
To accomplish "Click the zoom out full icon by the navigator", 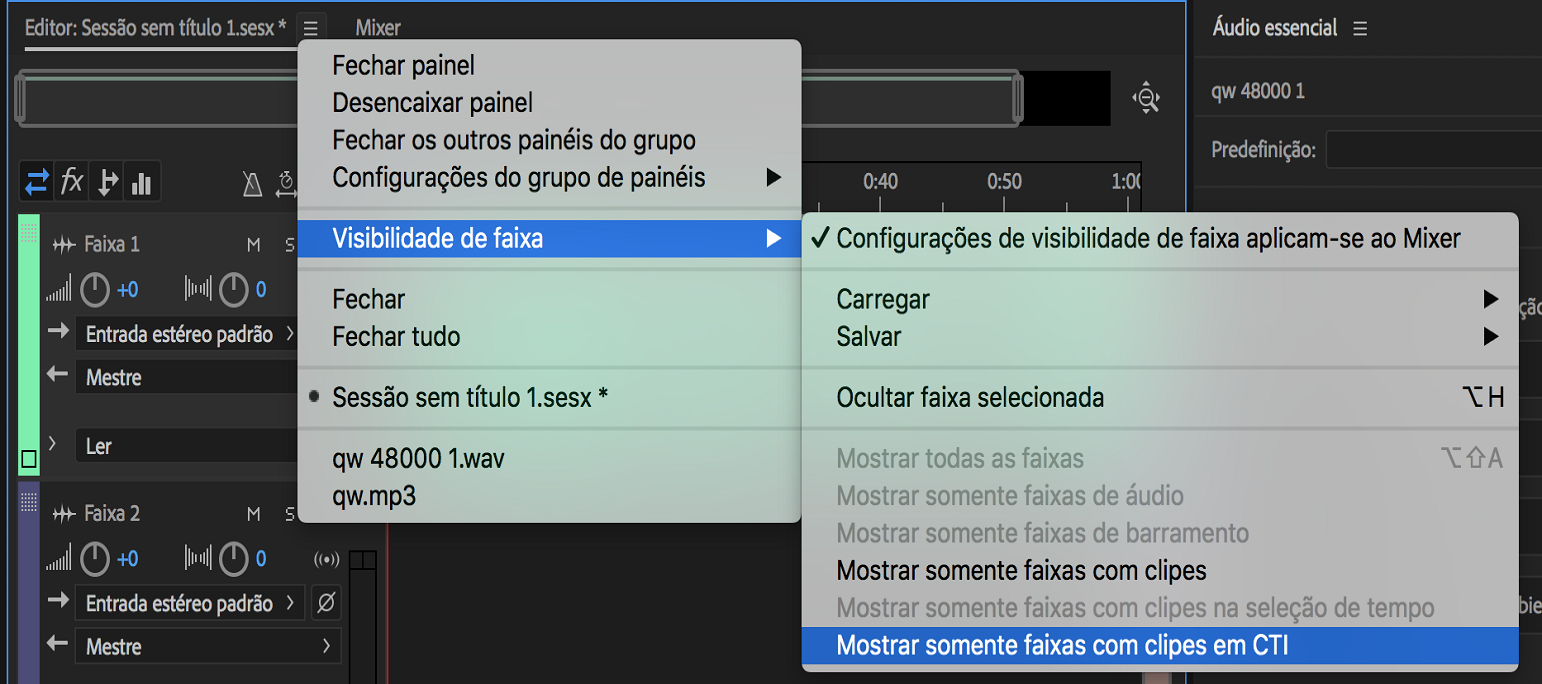I will click(x=1145, y=98).
